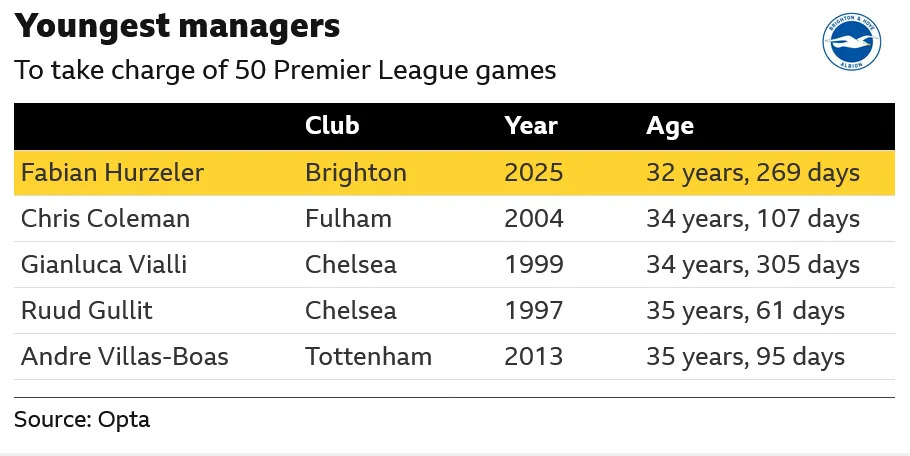Click the 'Source: Opta' footer text
Viewport: 910px width, 456px height.
click(x=82, y=419)
